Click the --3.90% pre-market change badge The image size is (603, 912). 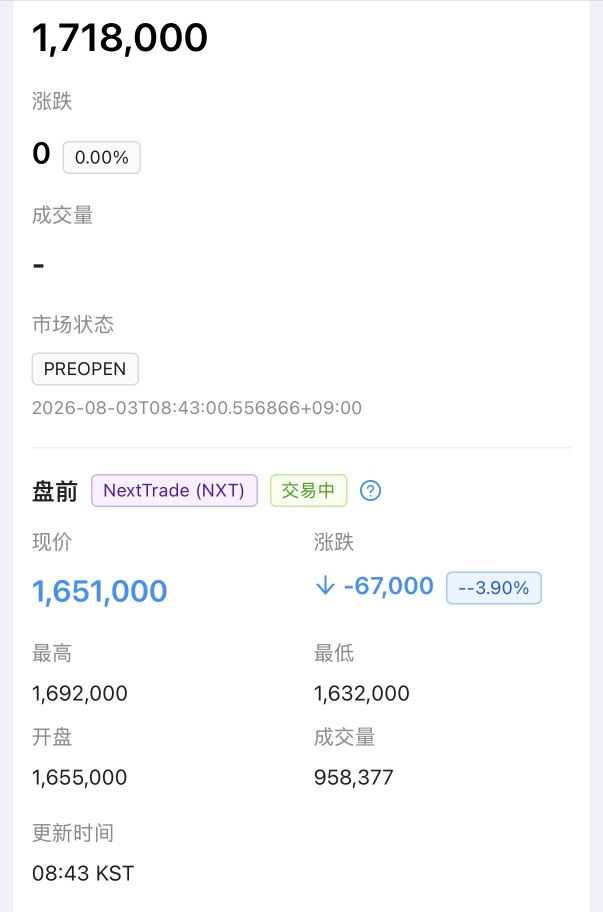click(494, 587)
